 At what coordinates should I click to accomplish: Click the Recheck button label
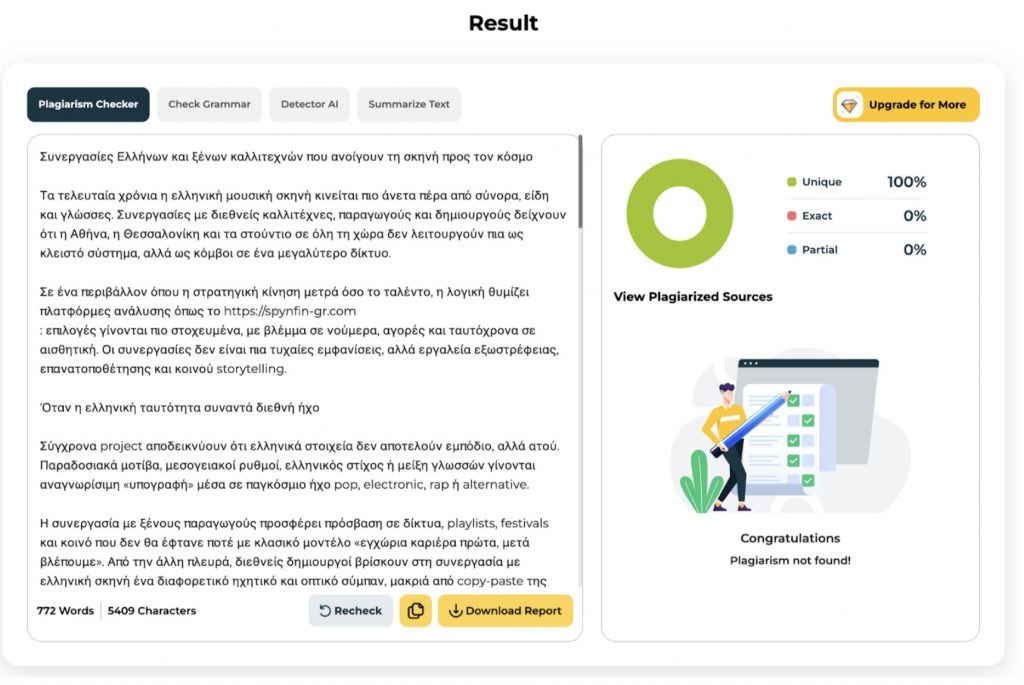click(x=358, y=611)
